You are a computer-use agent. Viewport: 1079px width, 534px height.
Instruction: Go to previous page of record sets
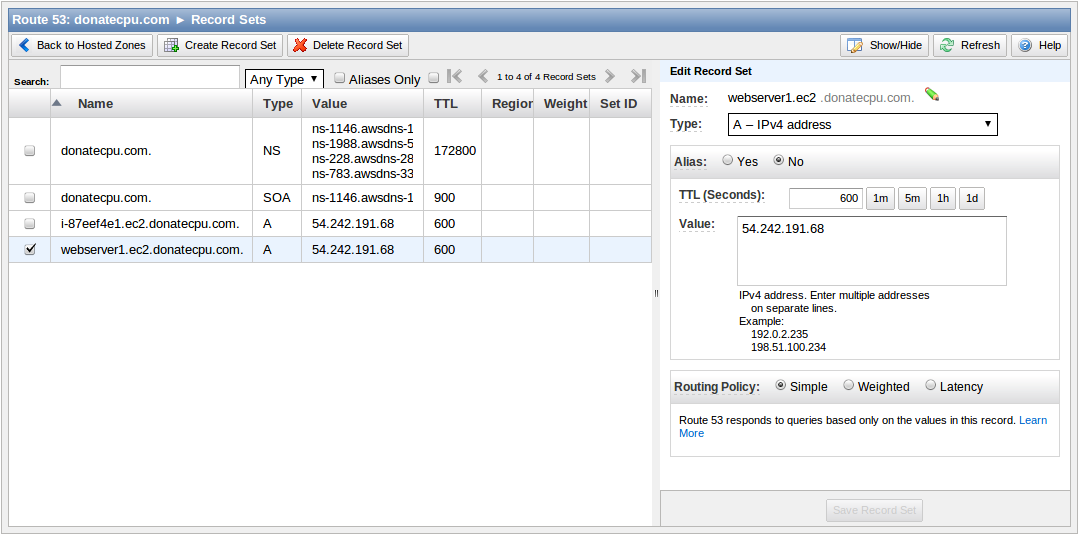tap(482, 76)
